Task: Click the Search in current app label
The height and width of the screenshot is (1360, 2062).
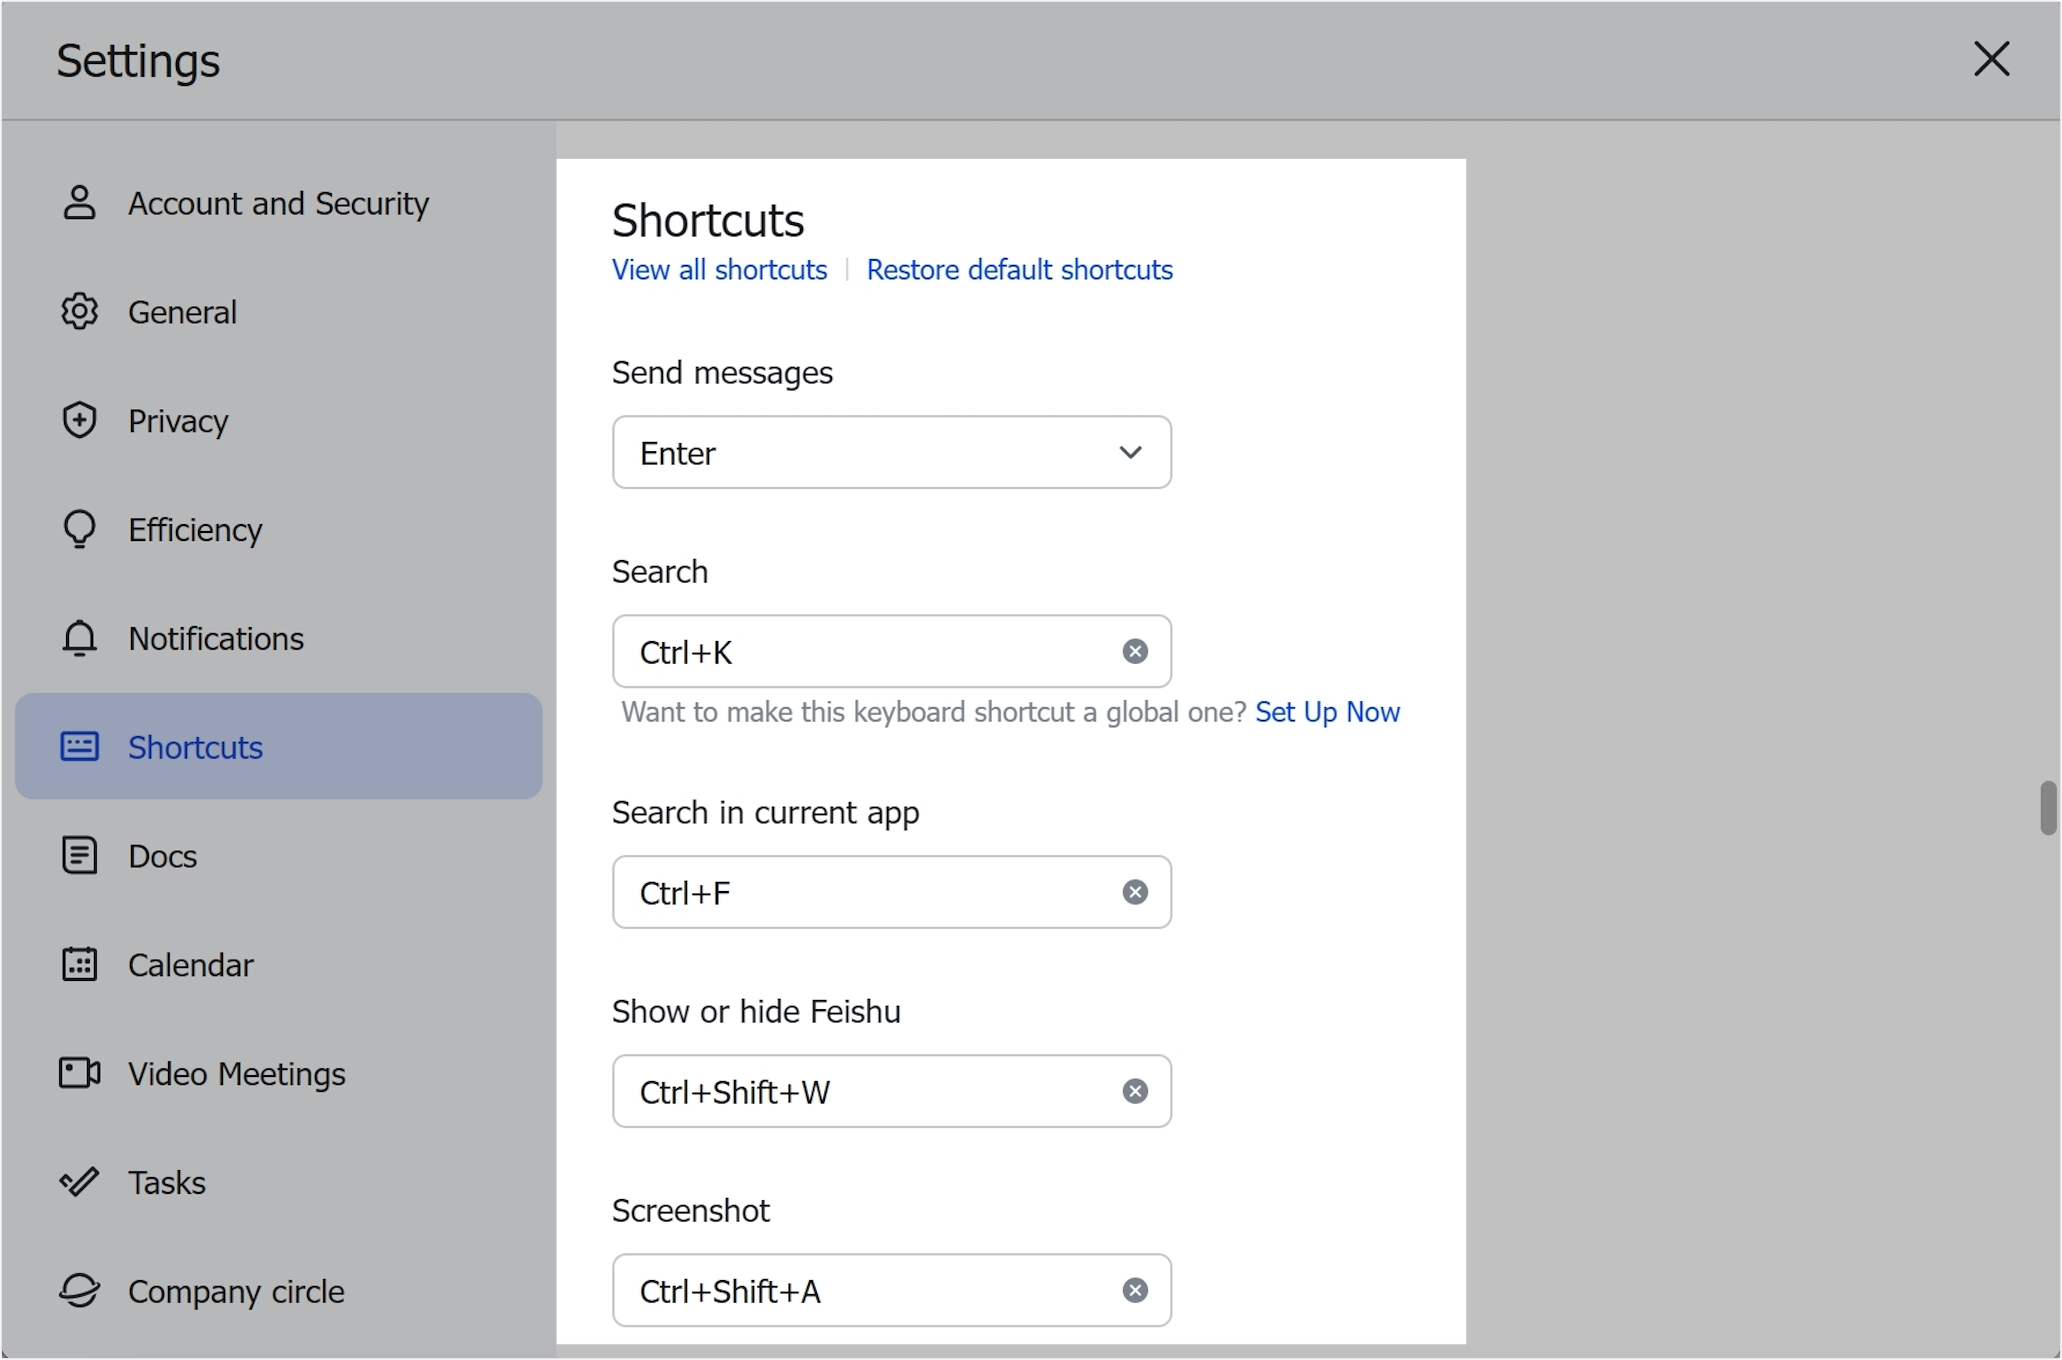Action: click(x=765, y=812)
